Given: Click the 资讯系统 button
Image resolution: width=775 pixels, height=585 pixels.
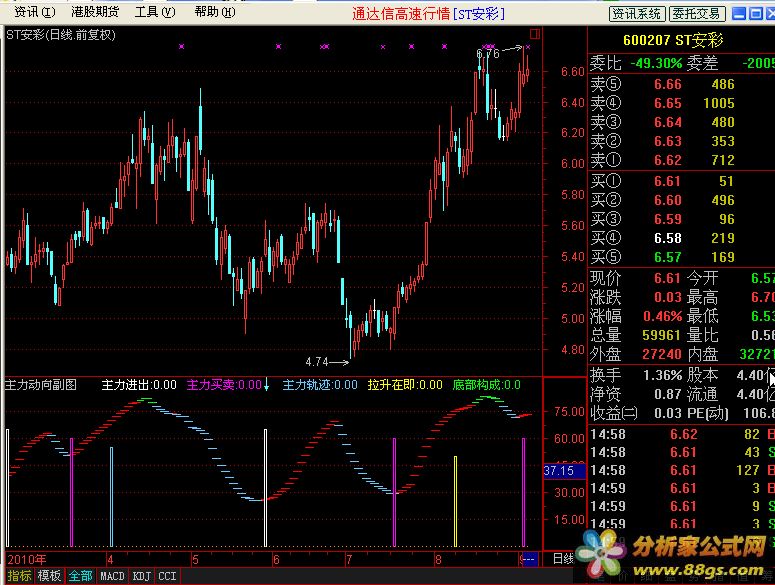Looking at the screenshot, I should [637, 14].
